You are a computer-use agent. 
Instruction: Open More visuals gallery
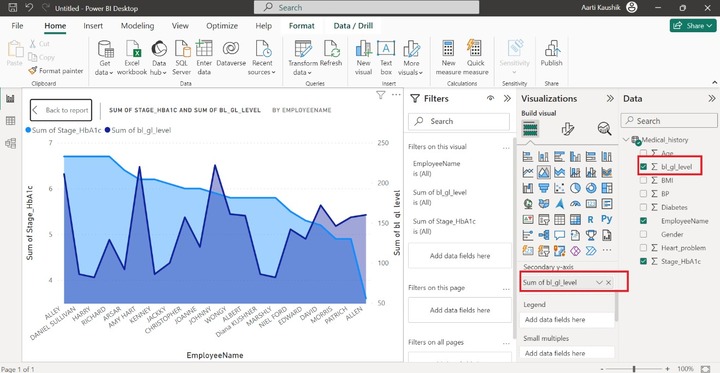click(x=411, y=58)
